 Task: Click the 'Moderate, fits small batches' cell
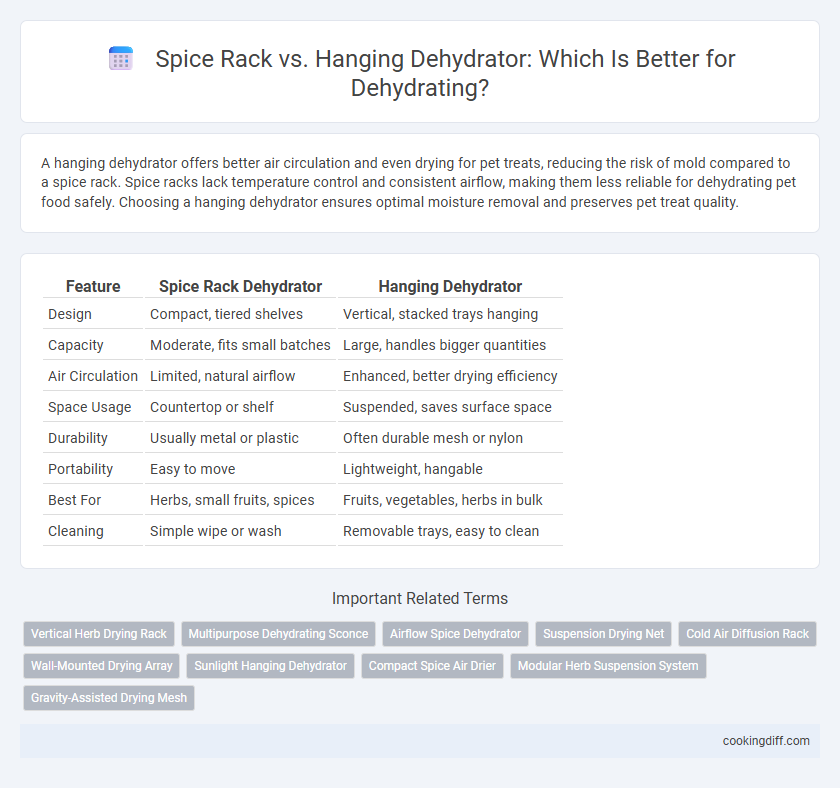coord(240,345)
